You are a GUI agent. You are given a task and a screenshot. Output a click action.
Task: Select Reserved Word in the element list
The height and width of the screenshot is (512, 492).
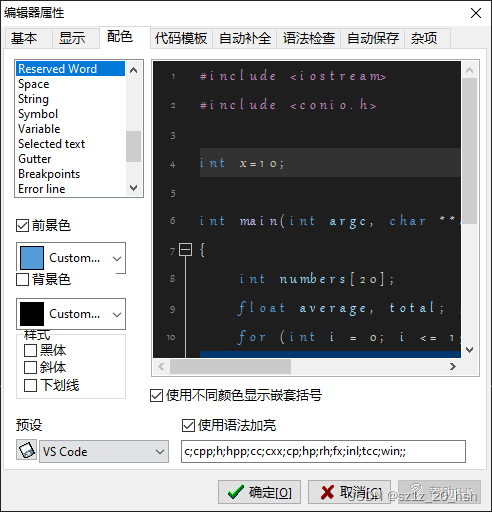point(71,69)
